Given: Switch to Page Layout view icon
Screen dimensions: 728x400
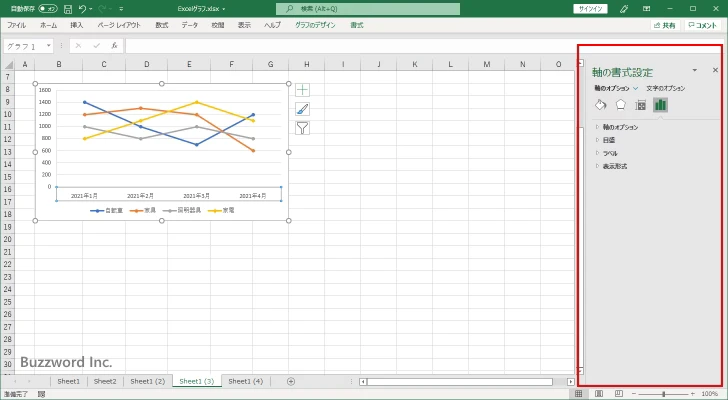Looking at the screenshot, I should pyautogui.click(x=599, y=394).
